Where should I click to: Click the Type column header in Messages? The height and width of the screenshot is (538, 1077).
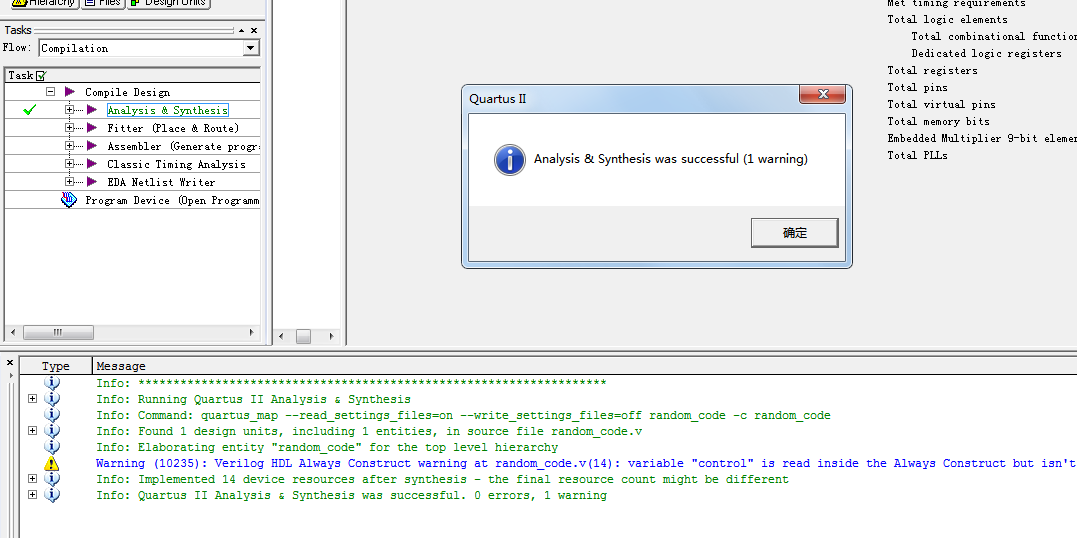point(56,366)
